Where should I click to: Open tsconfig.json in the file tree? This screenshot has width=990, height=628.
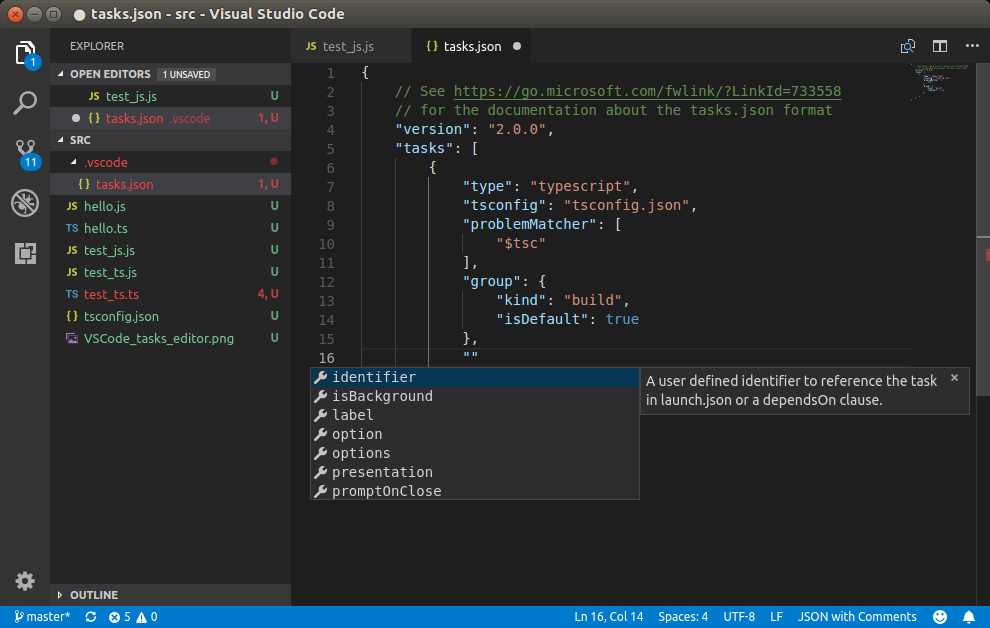click(170, 317)
